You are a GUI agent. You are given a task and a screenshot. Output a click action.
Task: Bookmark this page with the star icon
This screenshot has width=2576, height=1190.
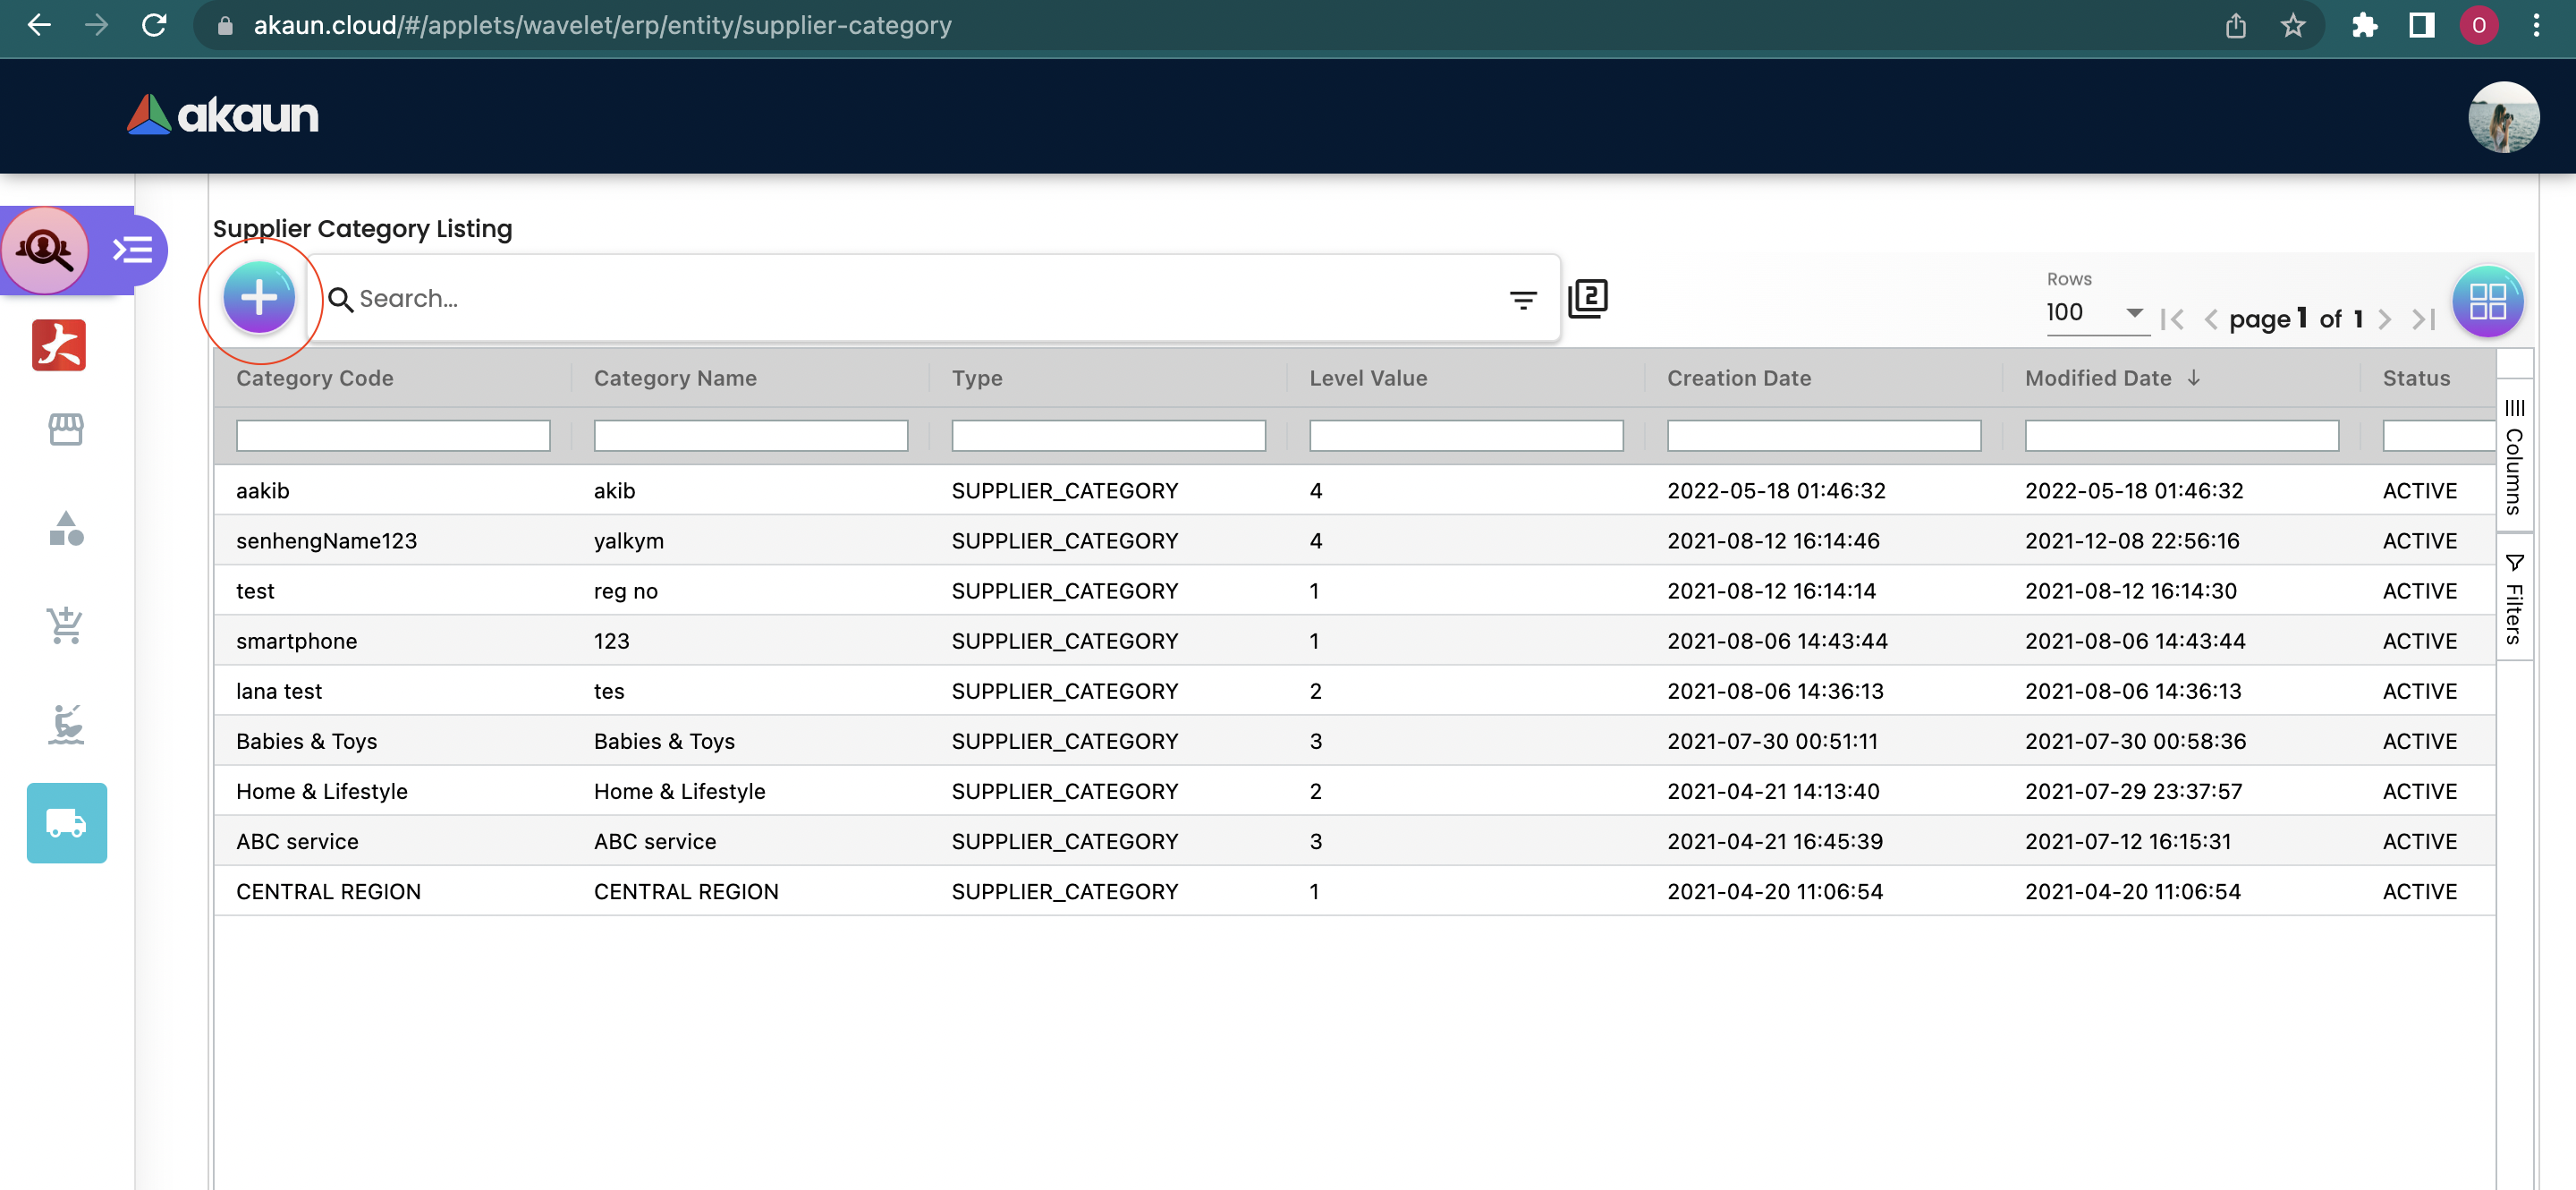pyautogui.click(x=2292, y=25)
